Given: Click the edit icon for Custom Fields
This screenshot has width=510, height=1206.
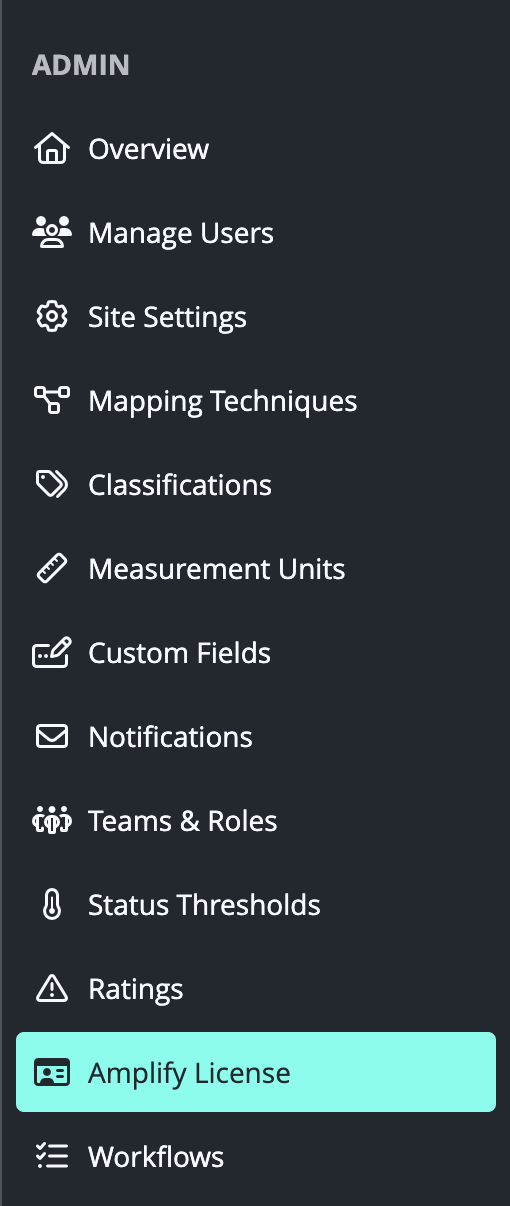Looking at the screenshot, I should 51,653.
